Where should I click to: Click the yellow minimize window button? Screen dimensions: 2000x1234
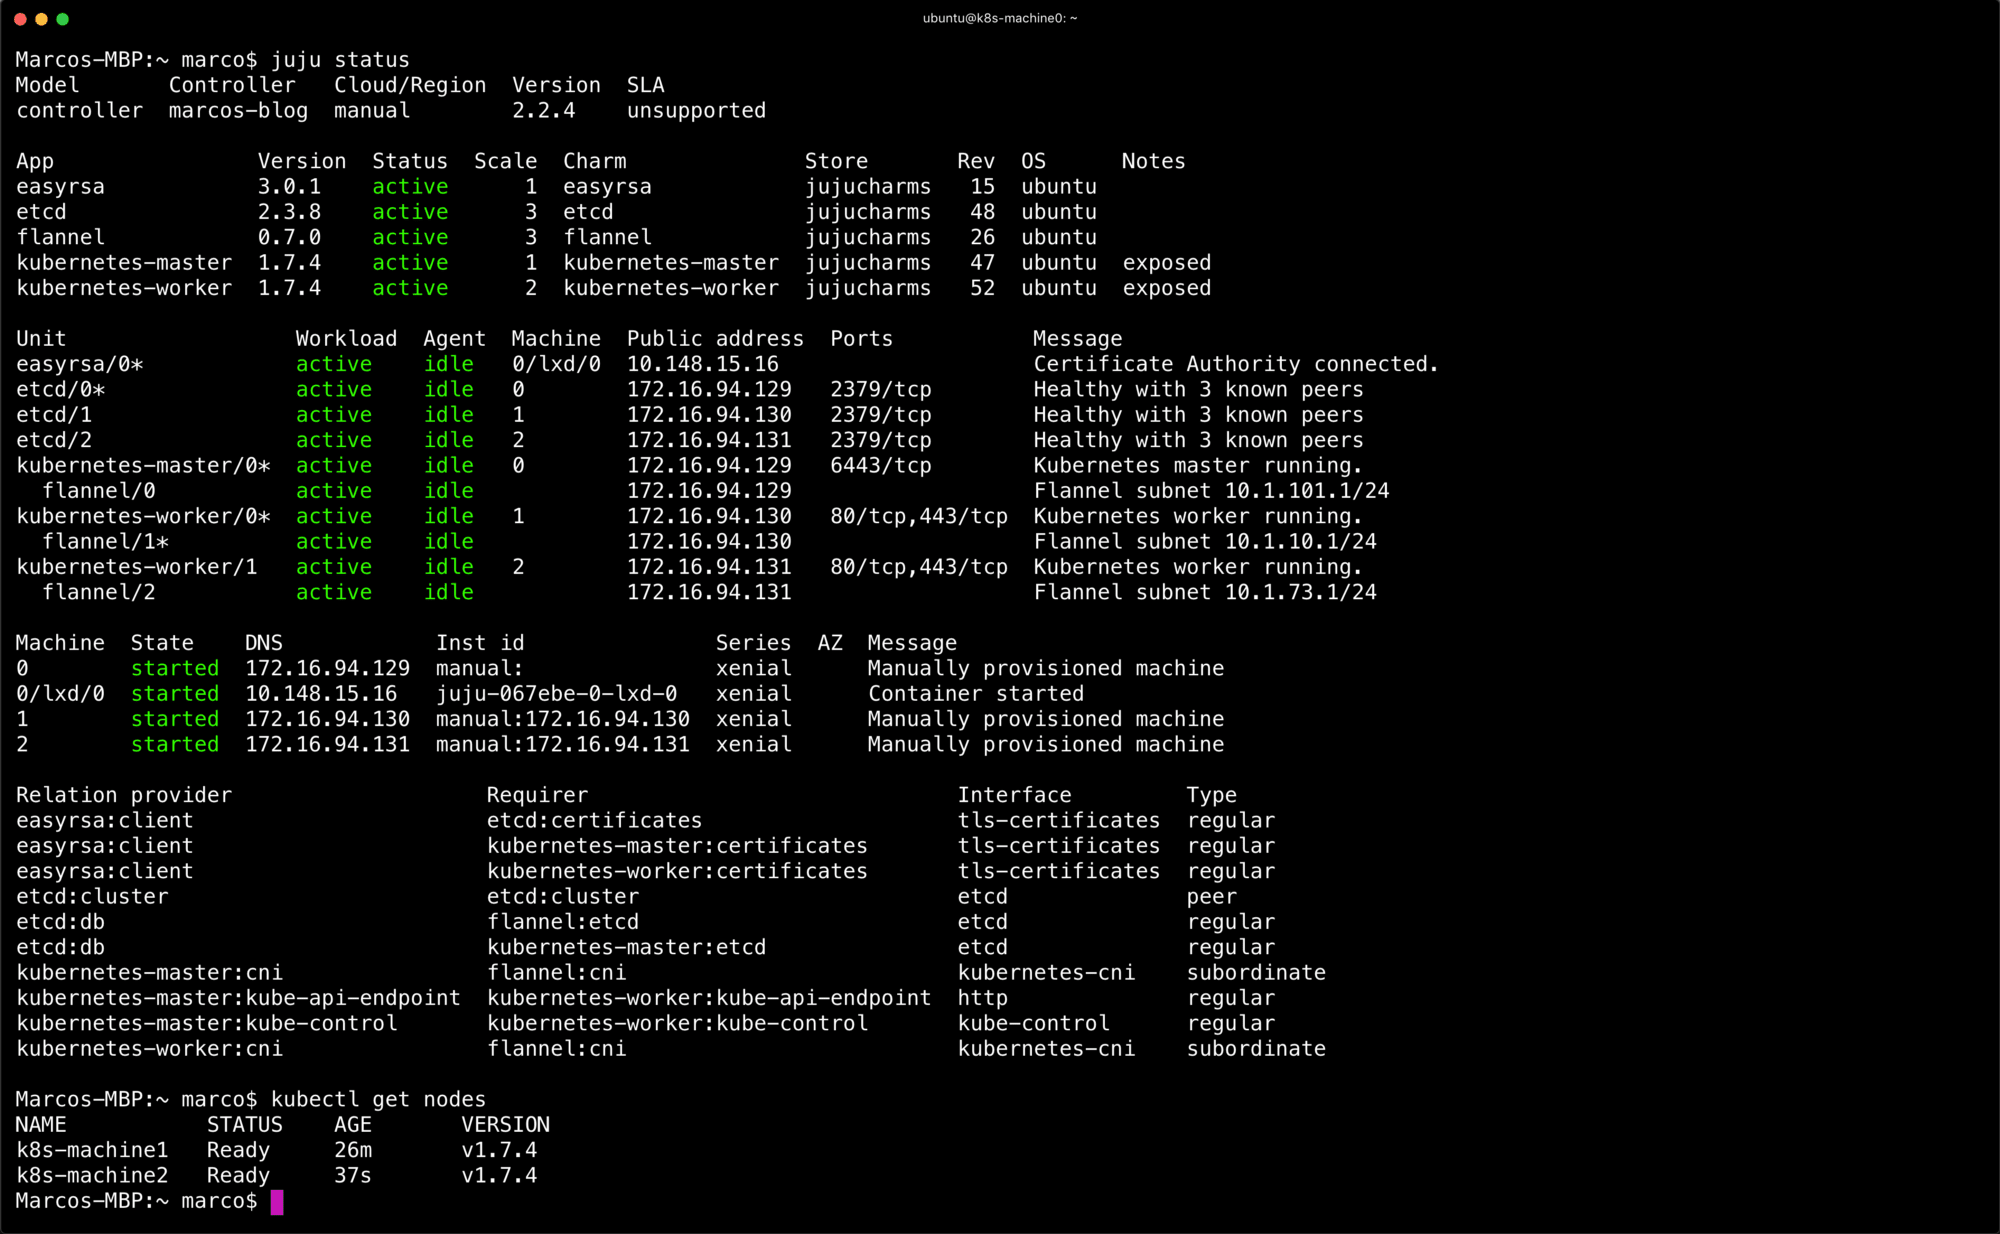point(41,19)
